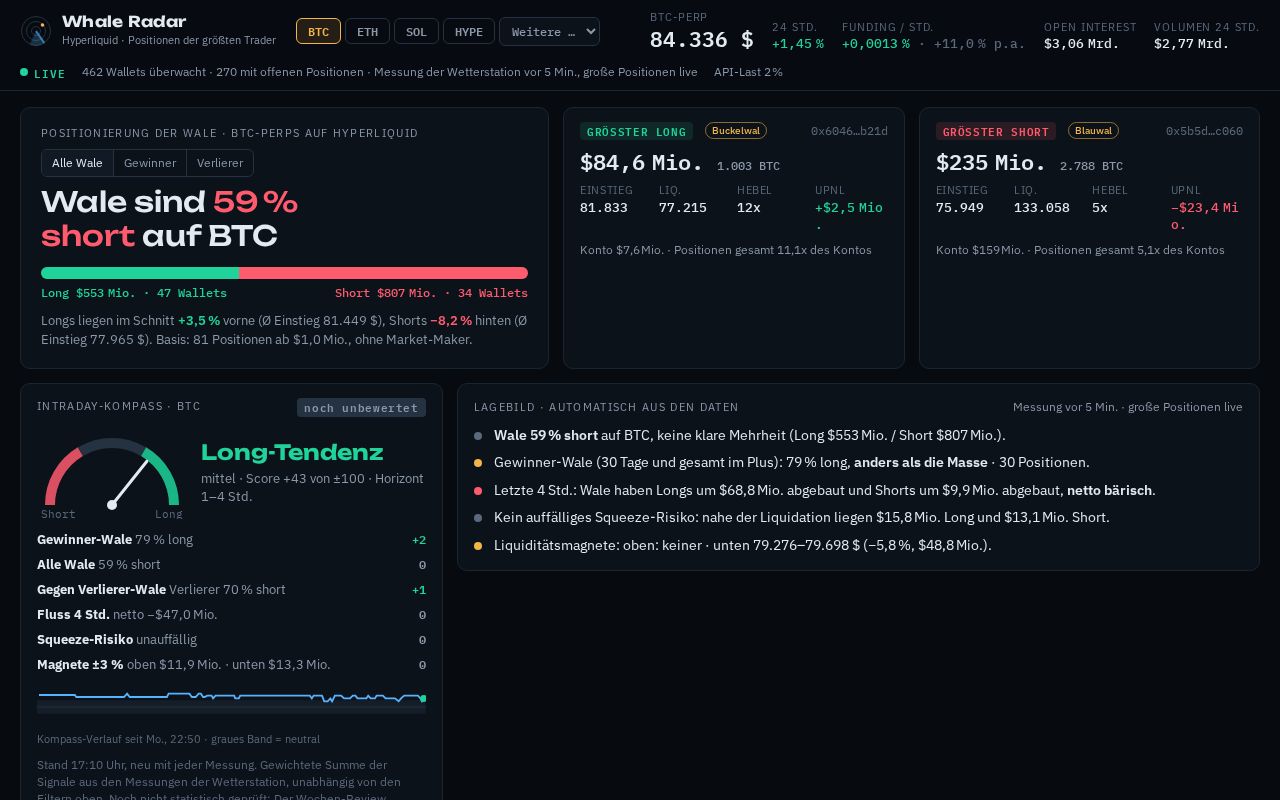Image resolution: width=1280 pixels, height=800 pixels.
Task: Select the Verlierer filter tab
Action: coord(220,163)
